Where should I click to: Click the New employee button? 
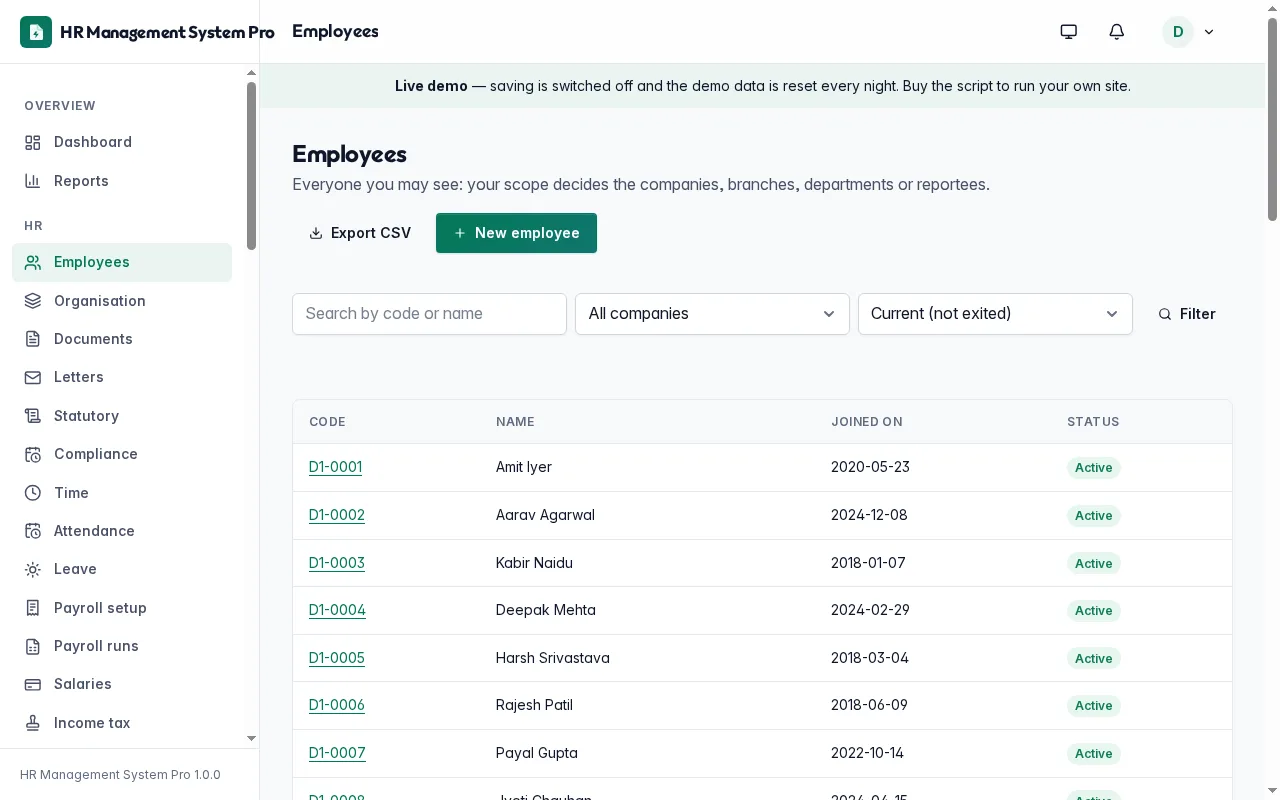(x=516, y=233)
